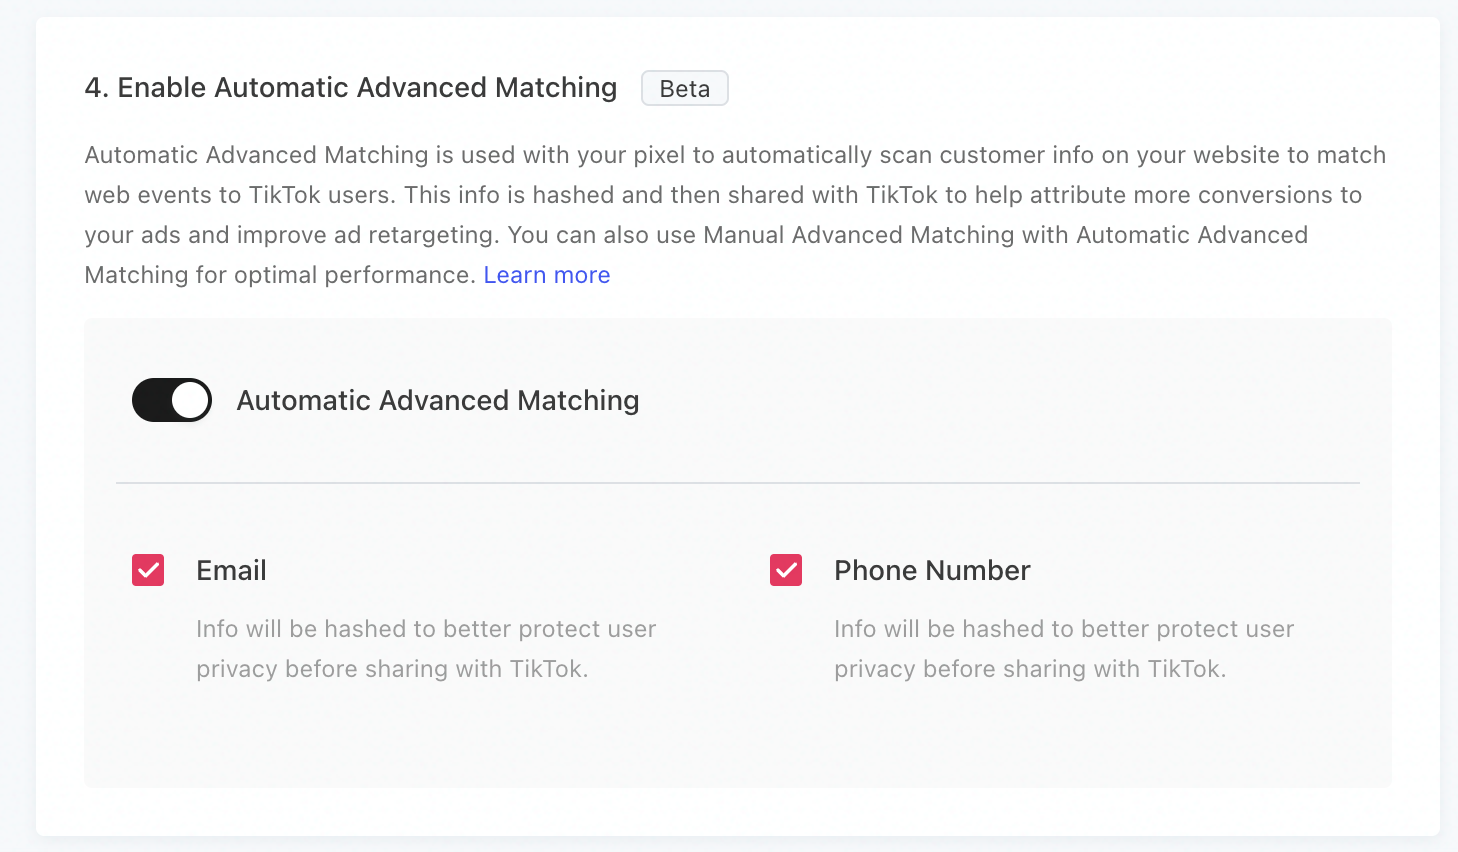This screenshot has height=852, width=1458.
Task: Click the Beta badge
Action: coord(684,88)
